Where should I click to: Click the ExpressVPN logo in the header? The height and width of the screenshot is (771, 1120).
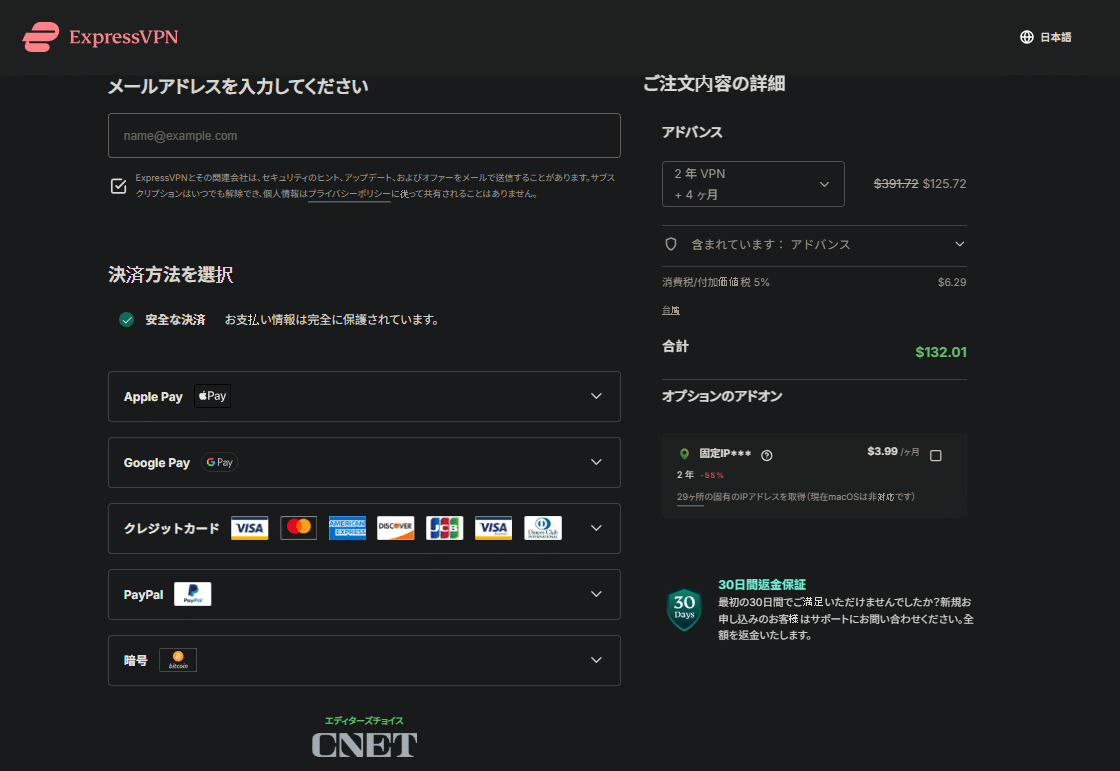100,38
